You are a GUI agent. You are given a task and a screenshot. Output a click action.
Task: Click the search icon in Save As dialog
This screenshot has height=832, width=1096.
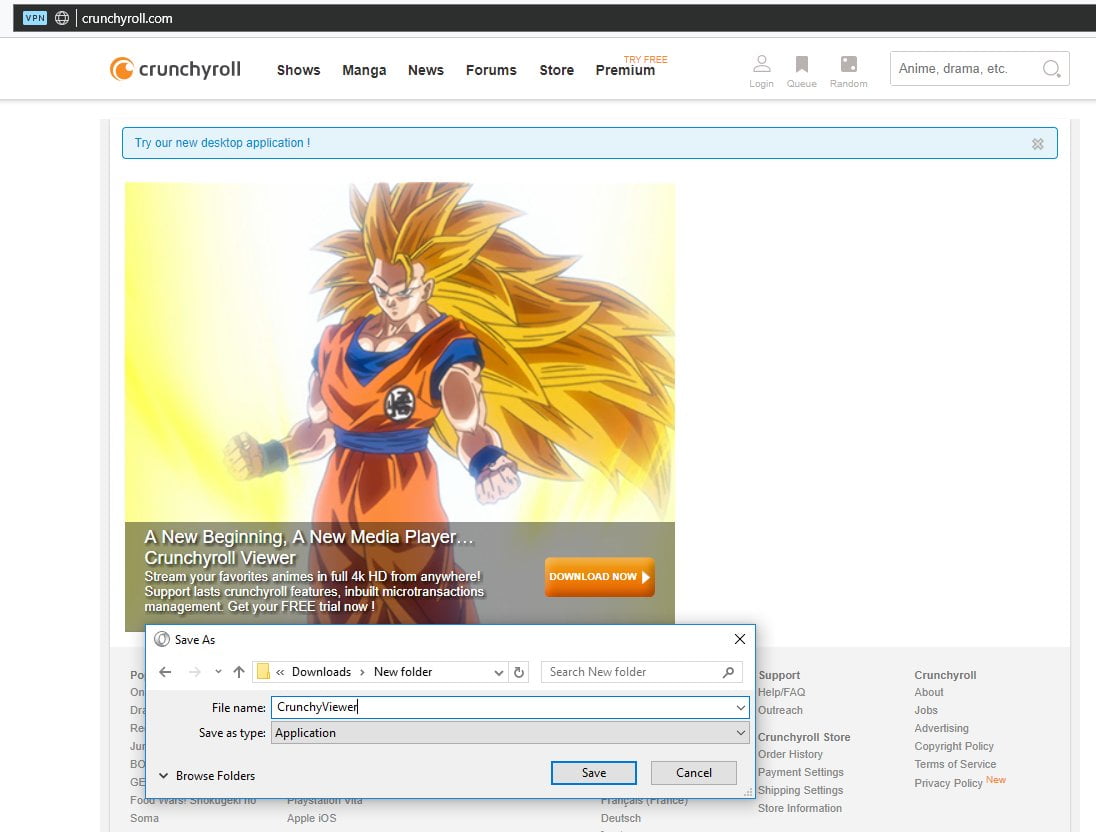coord(728,672)
